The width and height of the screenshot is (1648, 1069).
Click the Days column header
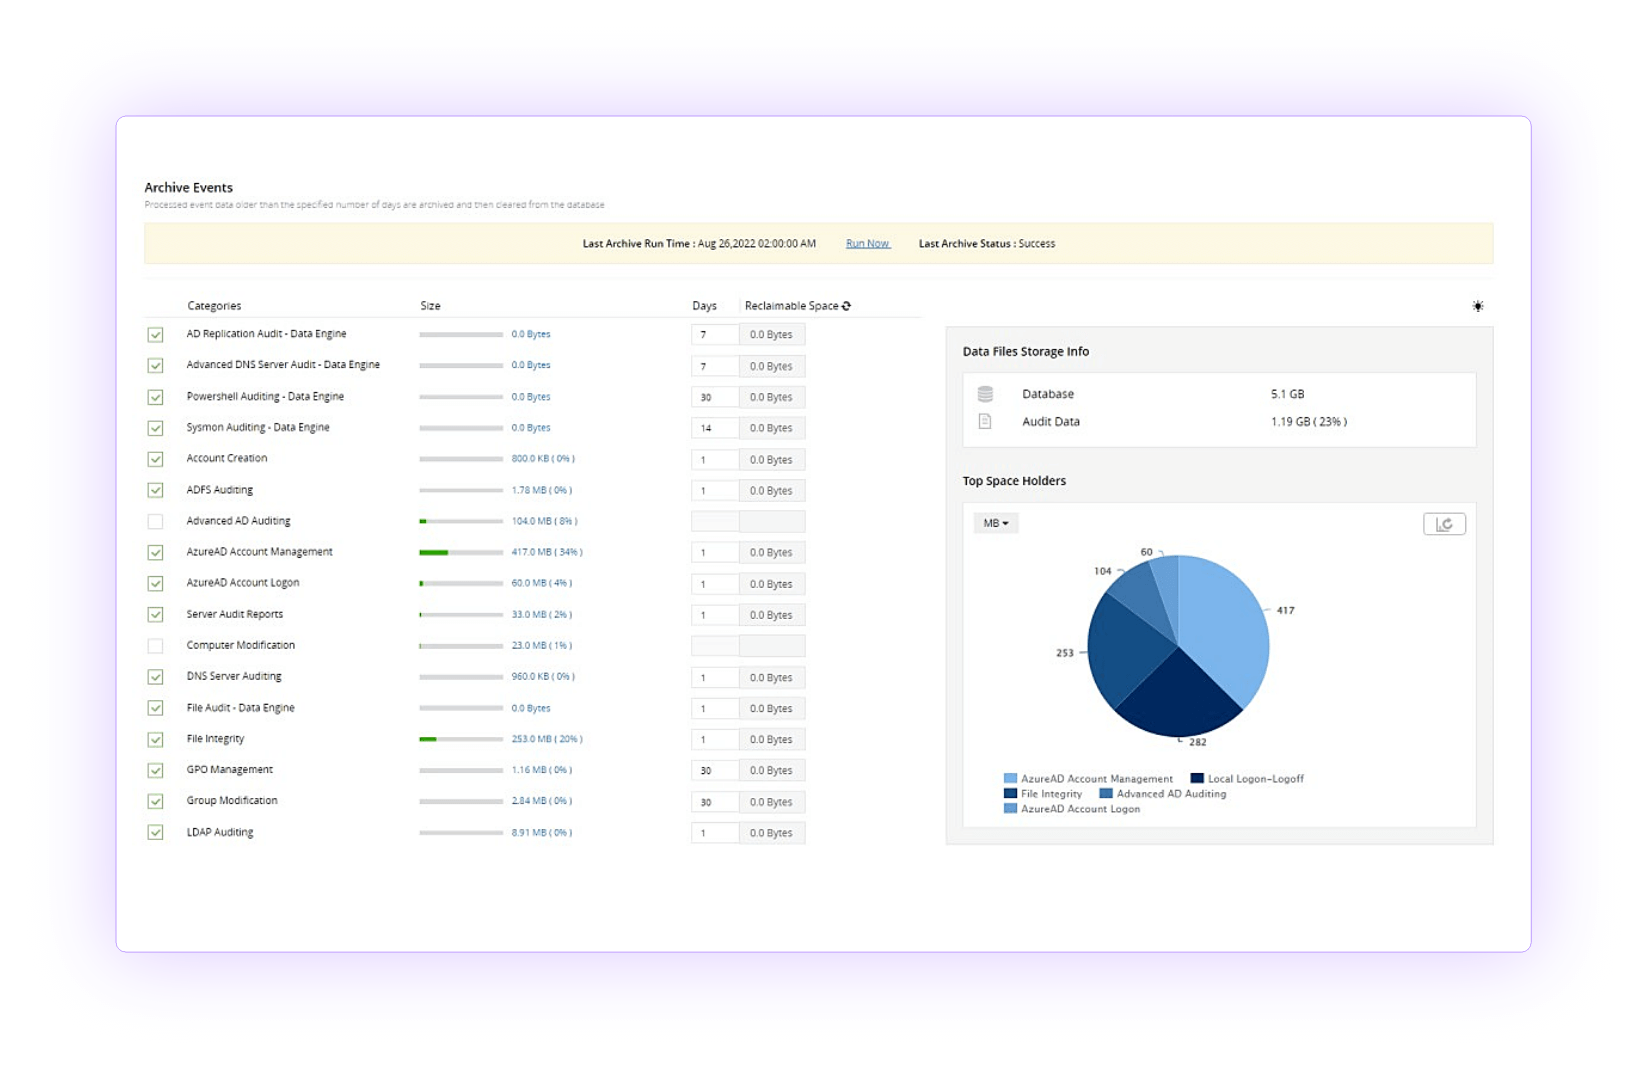tap(704, 306)
